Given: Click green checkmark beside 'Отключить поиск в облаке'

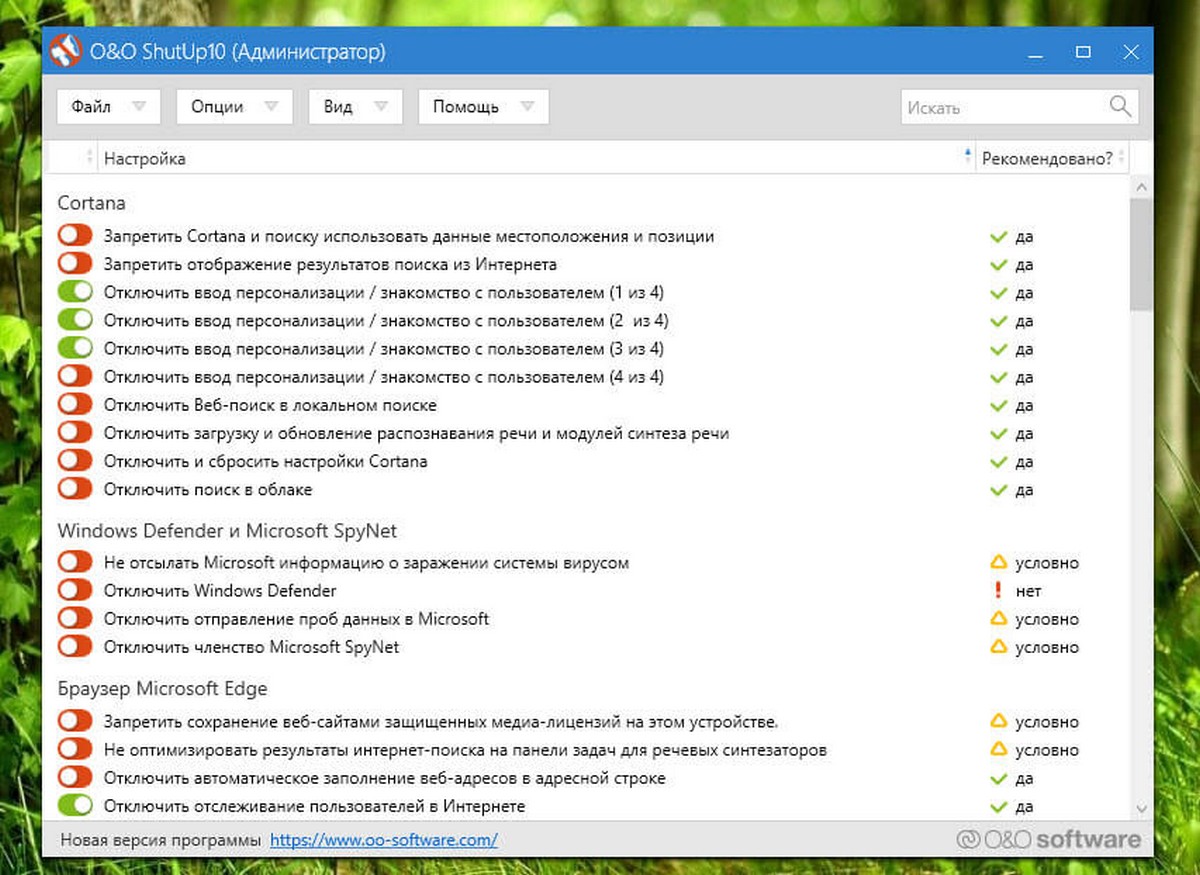Looking at the screenshot, I should point(997,490).
